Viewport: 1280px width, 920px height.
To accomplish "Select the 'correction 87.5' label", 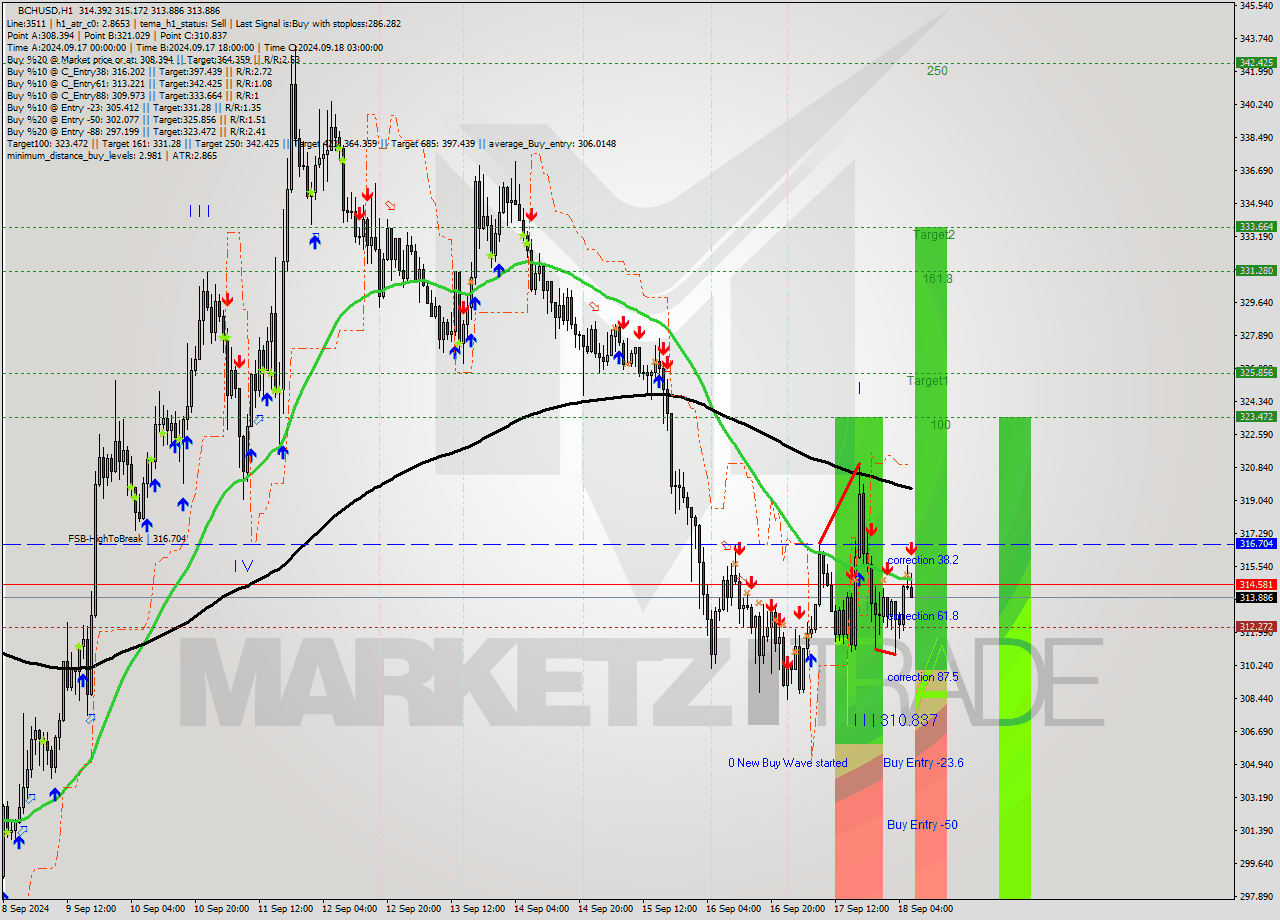I will (923, 677).
